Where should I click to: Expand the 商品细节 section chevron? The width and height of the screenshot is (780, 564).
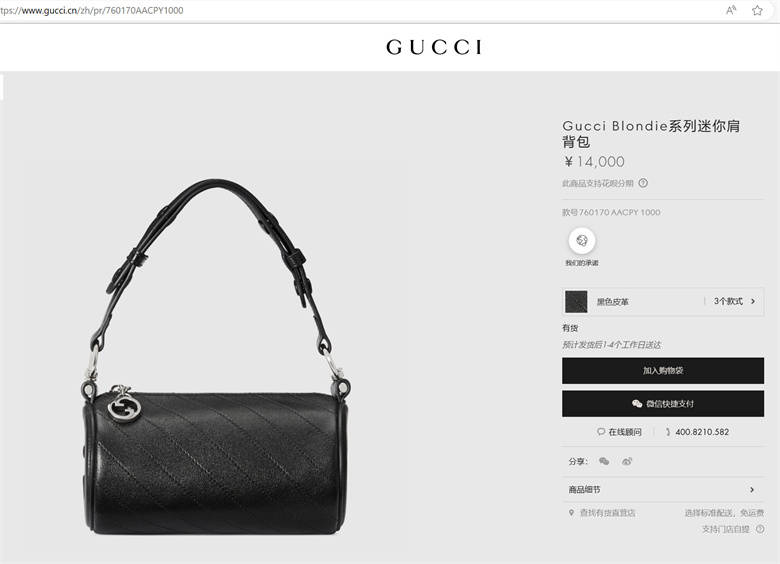coord(752,490)
